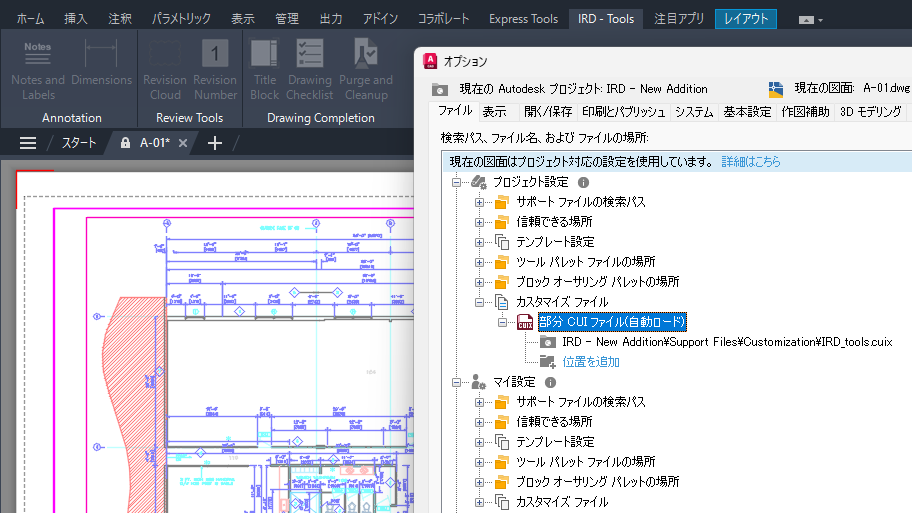This screenshot has height=513, width=912.
Task: Click the 詳細はこちら link
Action: click(751, 162)
